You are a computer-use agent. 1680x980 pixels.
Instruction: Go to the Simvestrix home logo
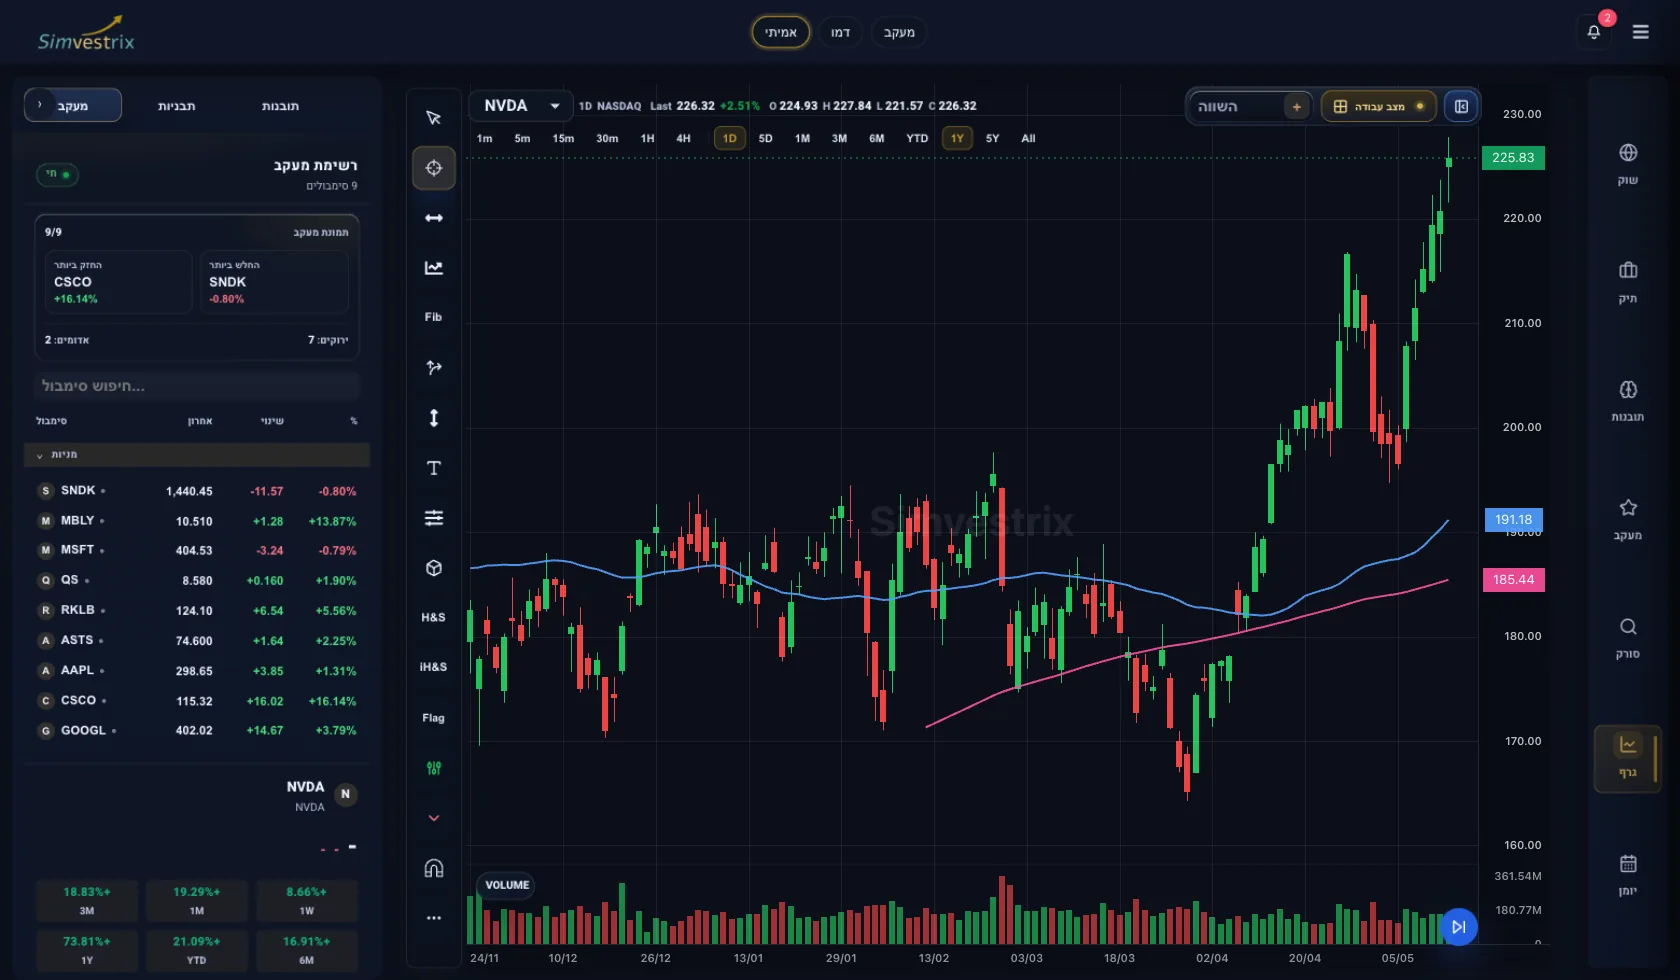click(x=86, y=34)
